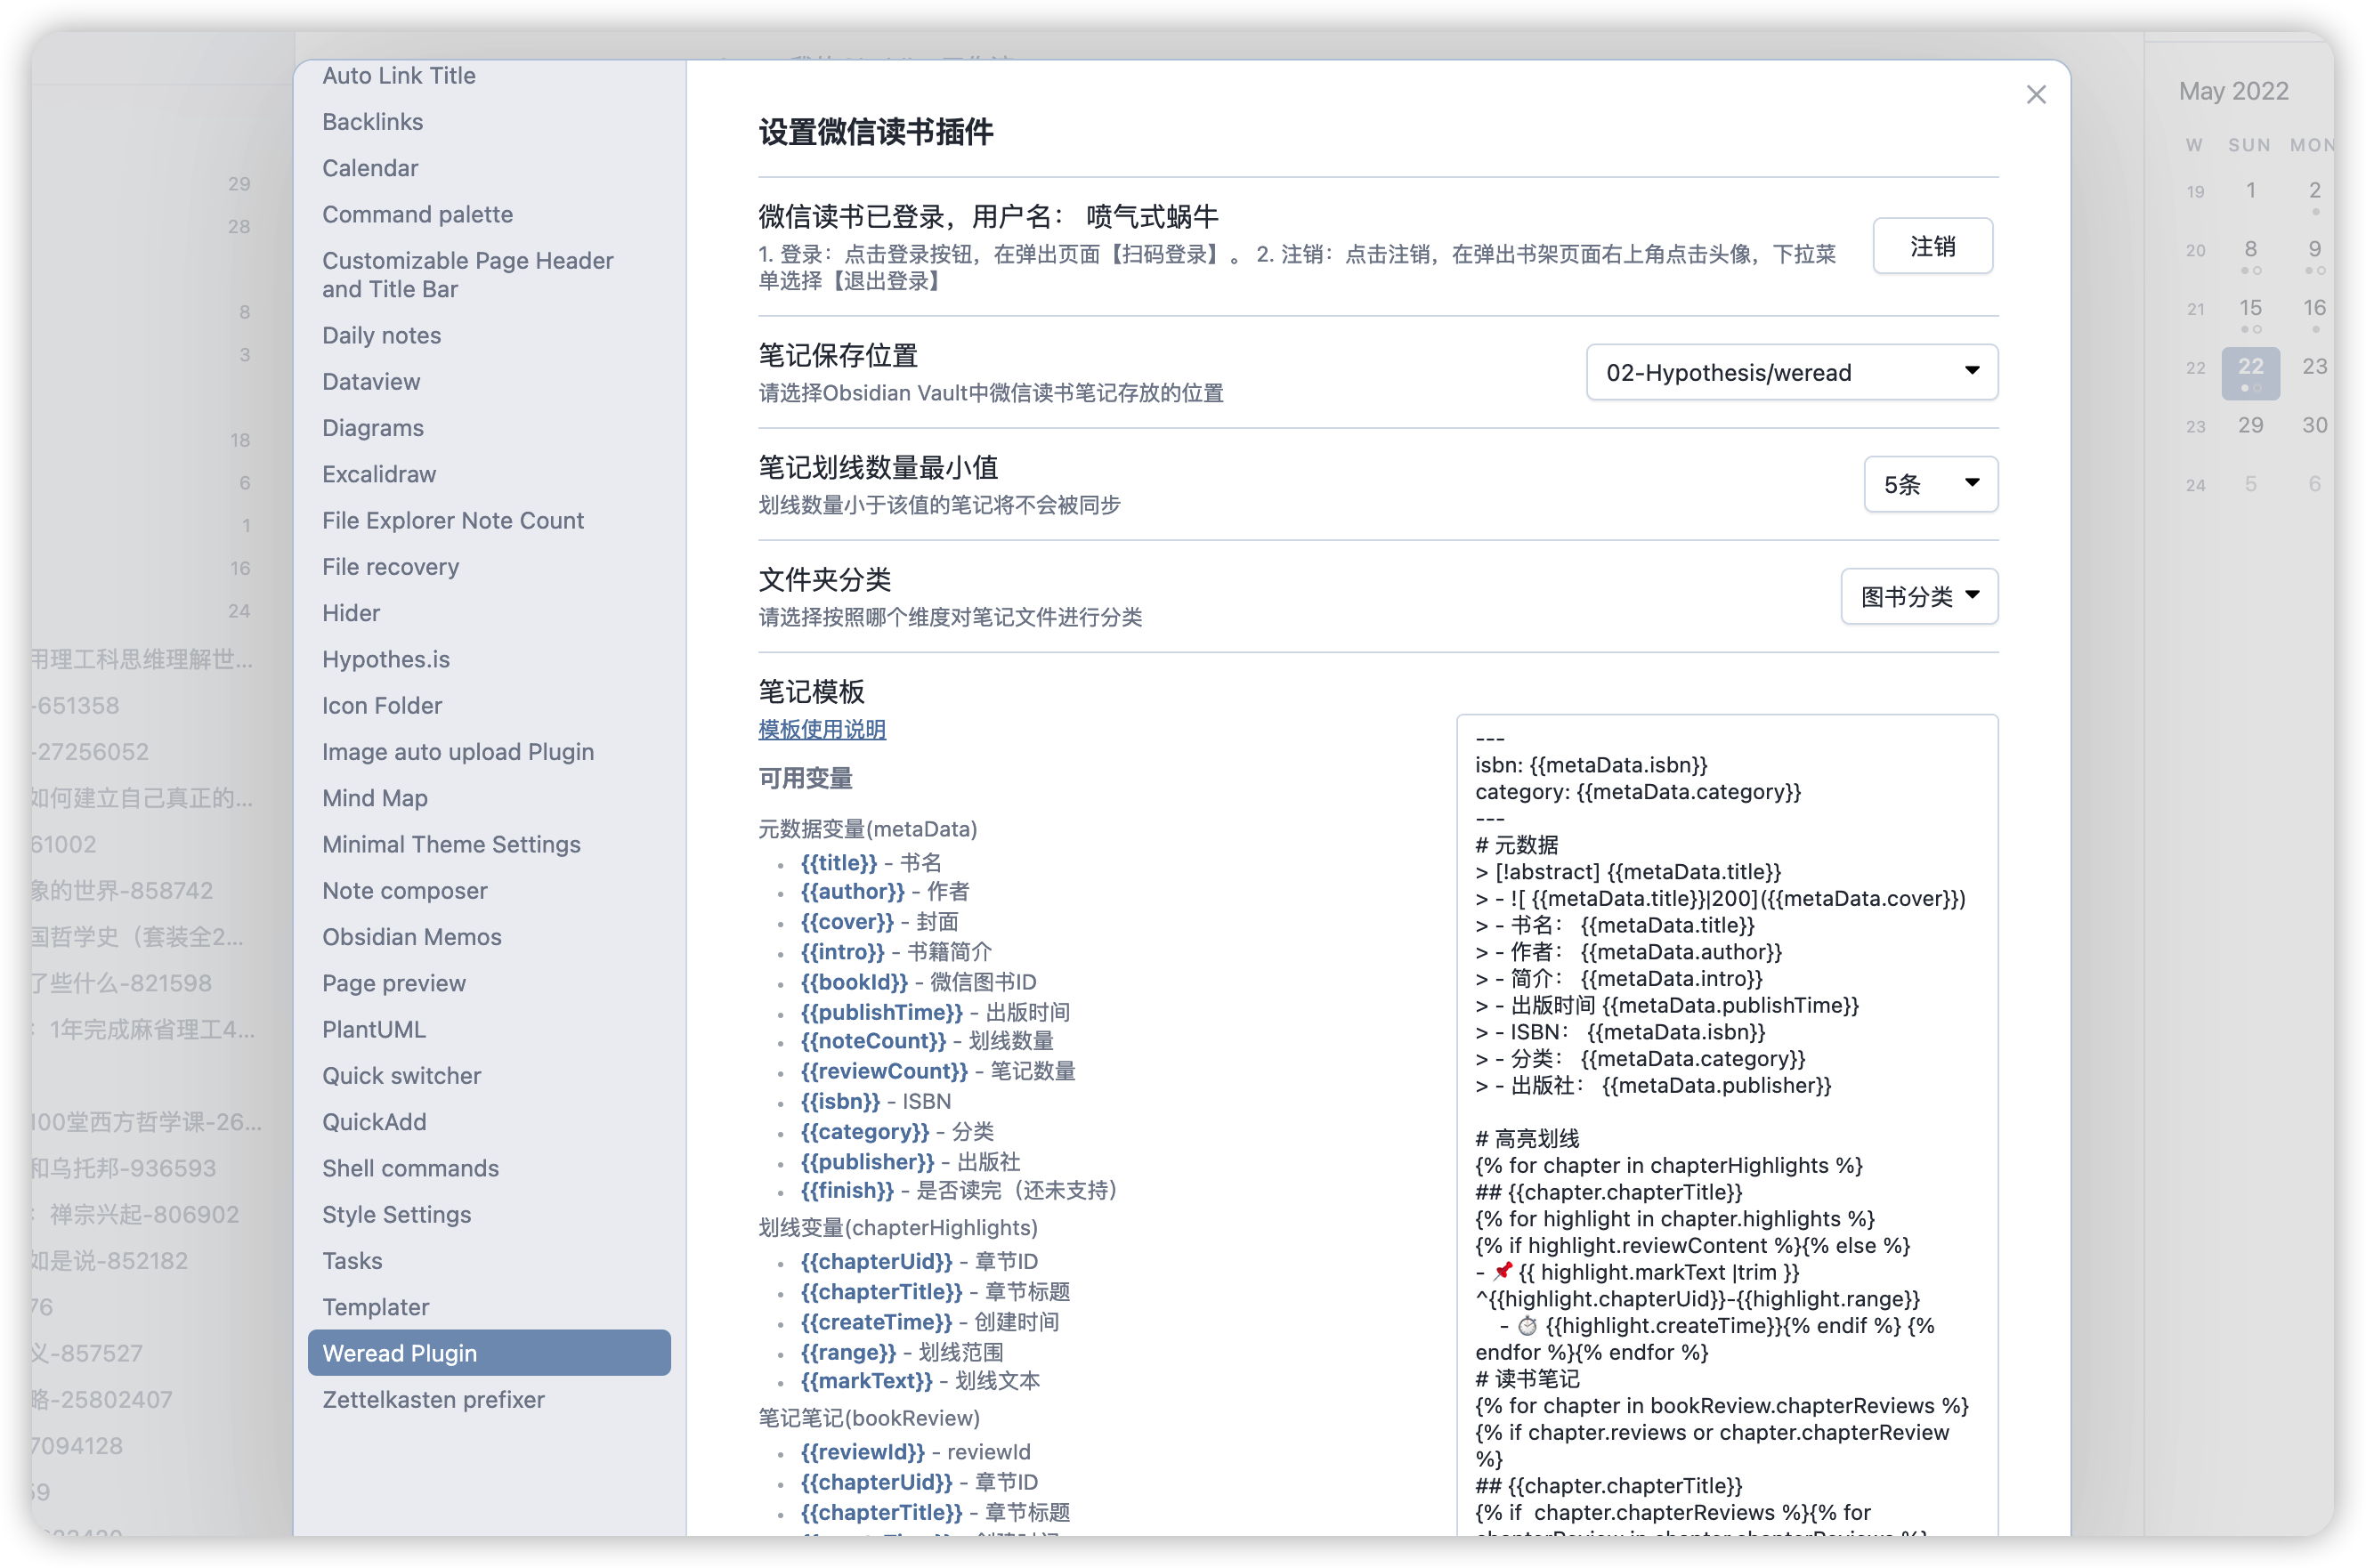Open Minimal Theme Settings options
Image resolution: width=2366 pixels, height=1568 pixels.
[x=451, y=844]
